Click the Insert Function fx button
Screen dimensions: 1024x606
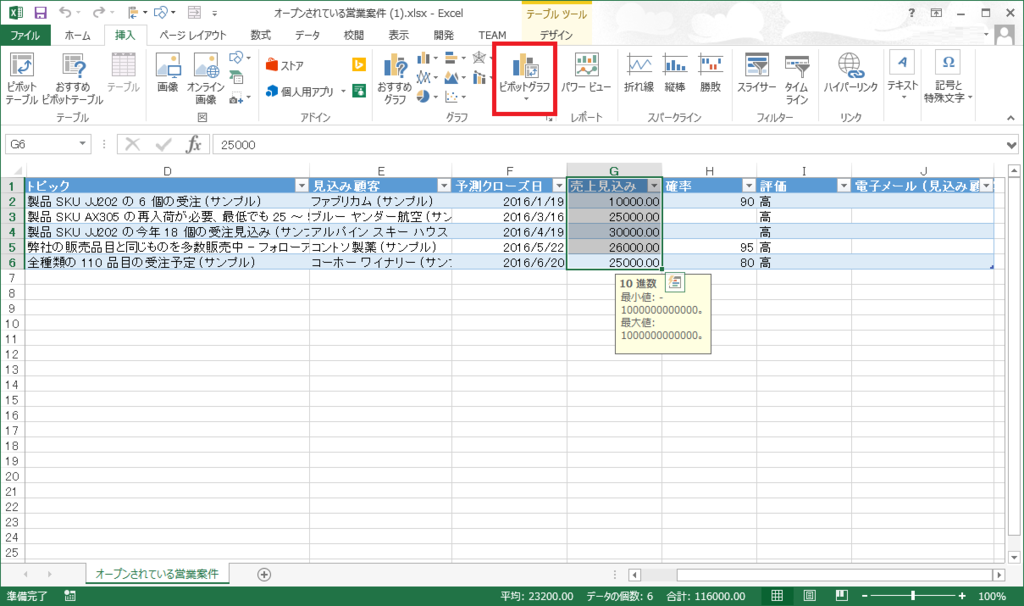(193, 144)
